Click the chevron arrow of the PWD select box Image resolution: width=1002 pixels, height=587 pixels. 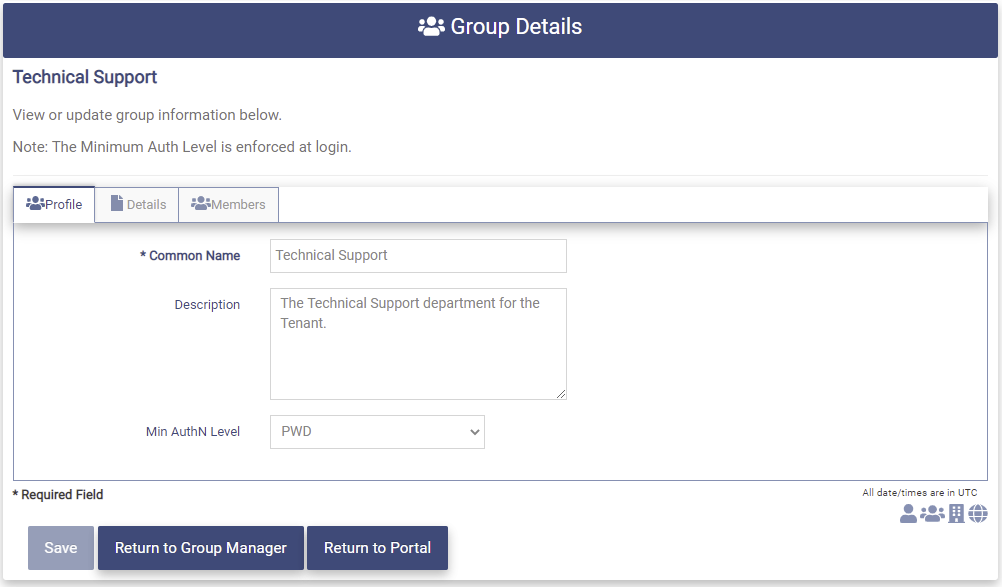pyautogui.click(x=474, y=432)
